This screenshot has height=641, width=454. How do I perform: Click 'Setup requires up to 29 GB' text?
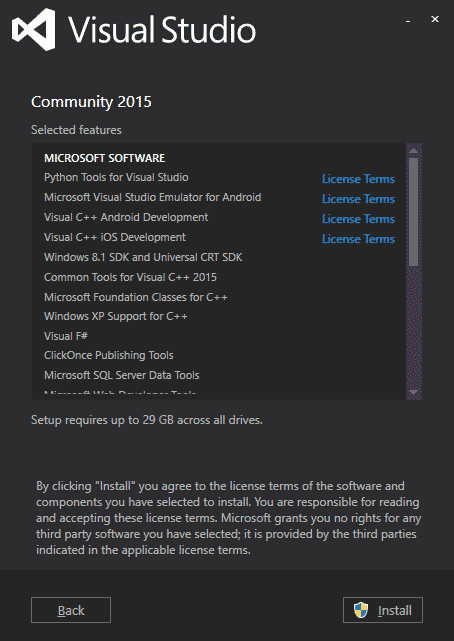tap(147, 420)
